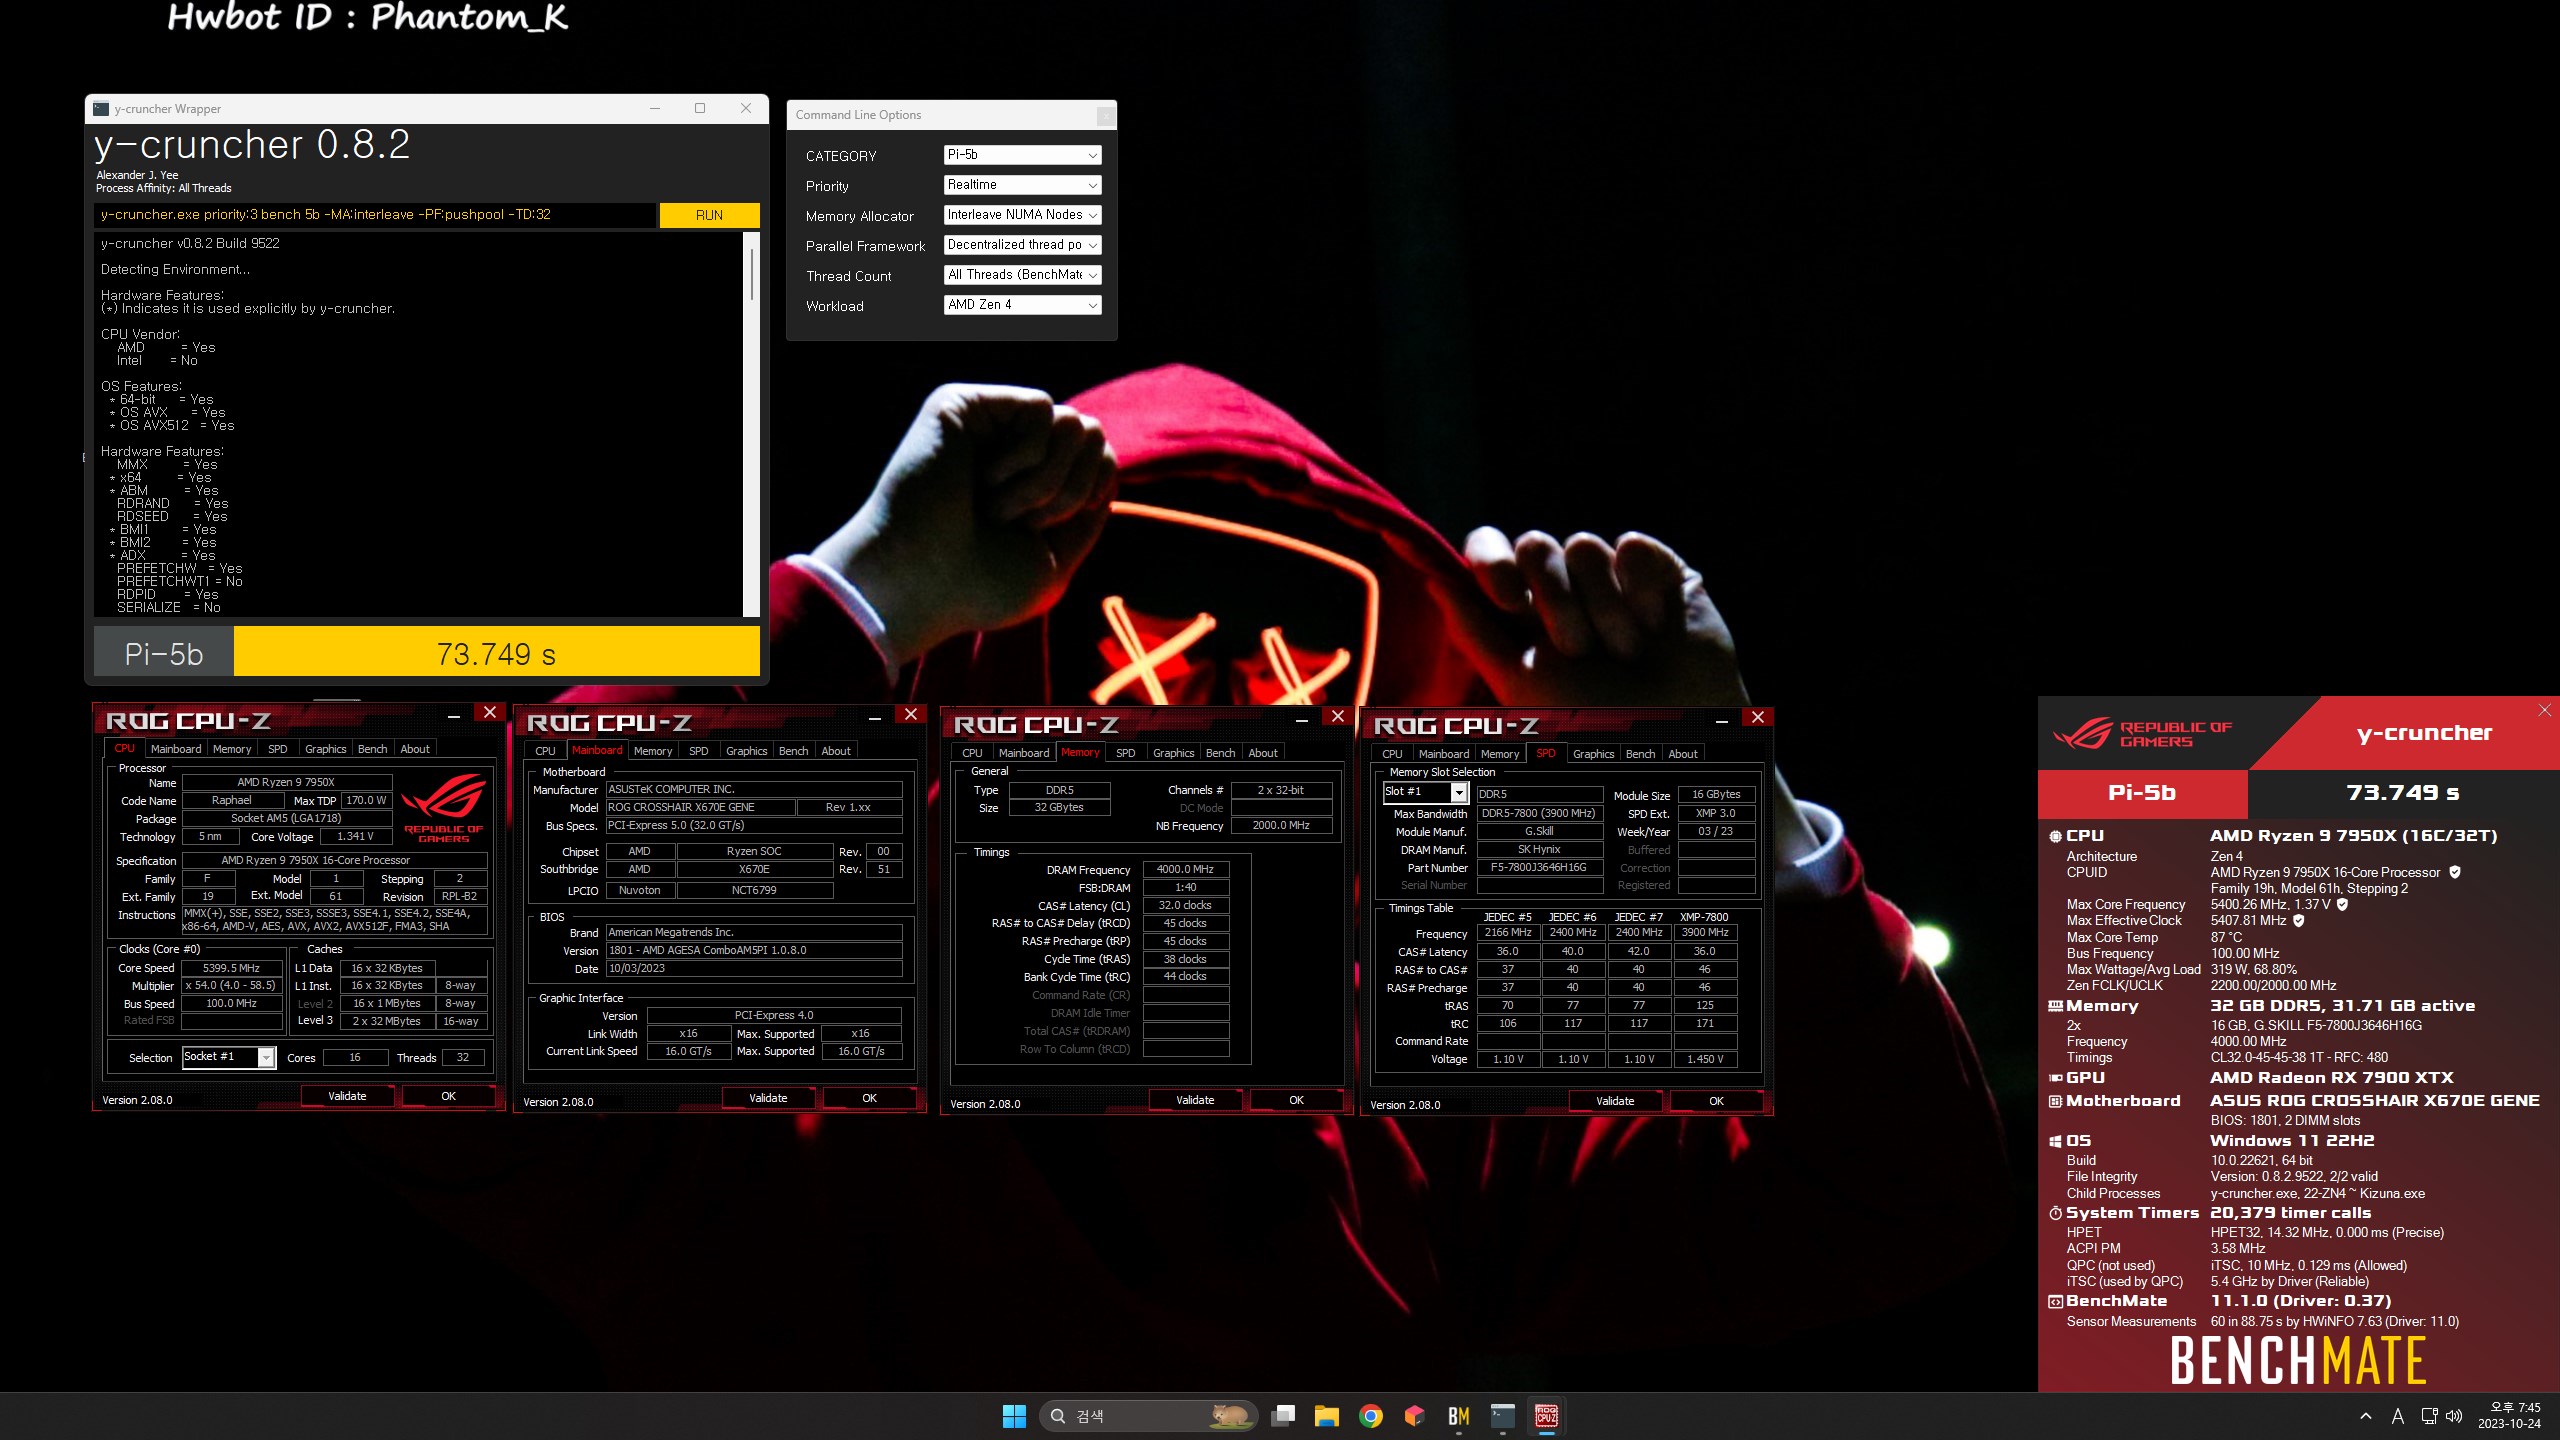
Task: Open the Slot #1 memory slot dropdown
Action: tap(1425, 792)
